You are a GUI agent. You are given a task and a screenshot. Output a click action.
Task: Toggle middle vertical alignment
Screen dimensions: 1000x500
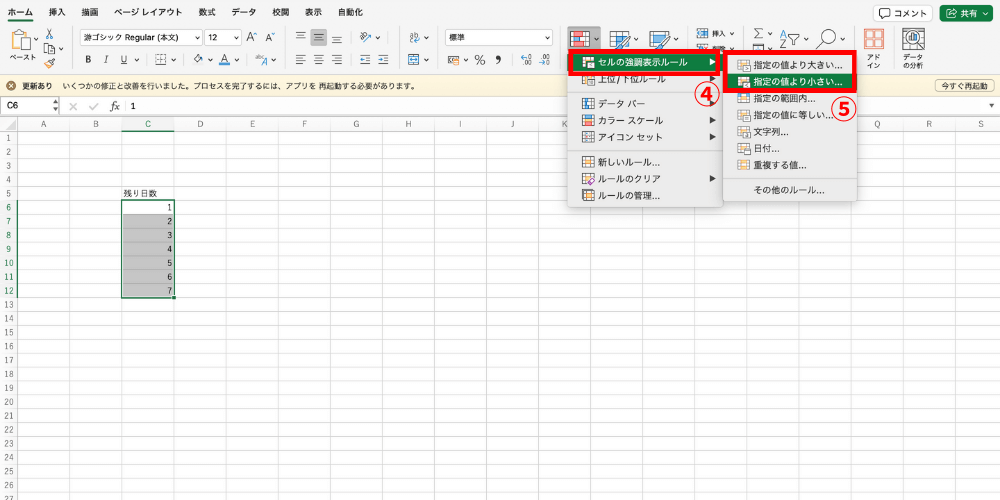pyautogui.click(x=319, y=38)
